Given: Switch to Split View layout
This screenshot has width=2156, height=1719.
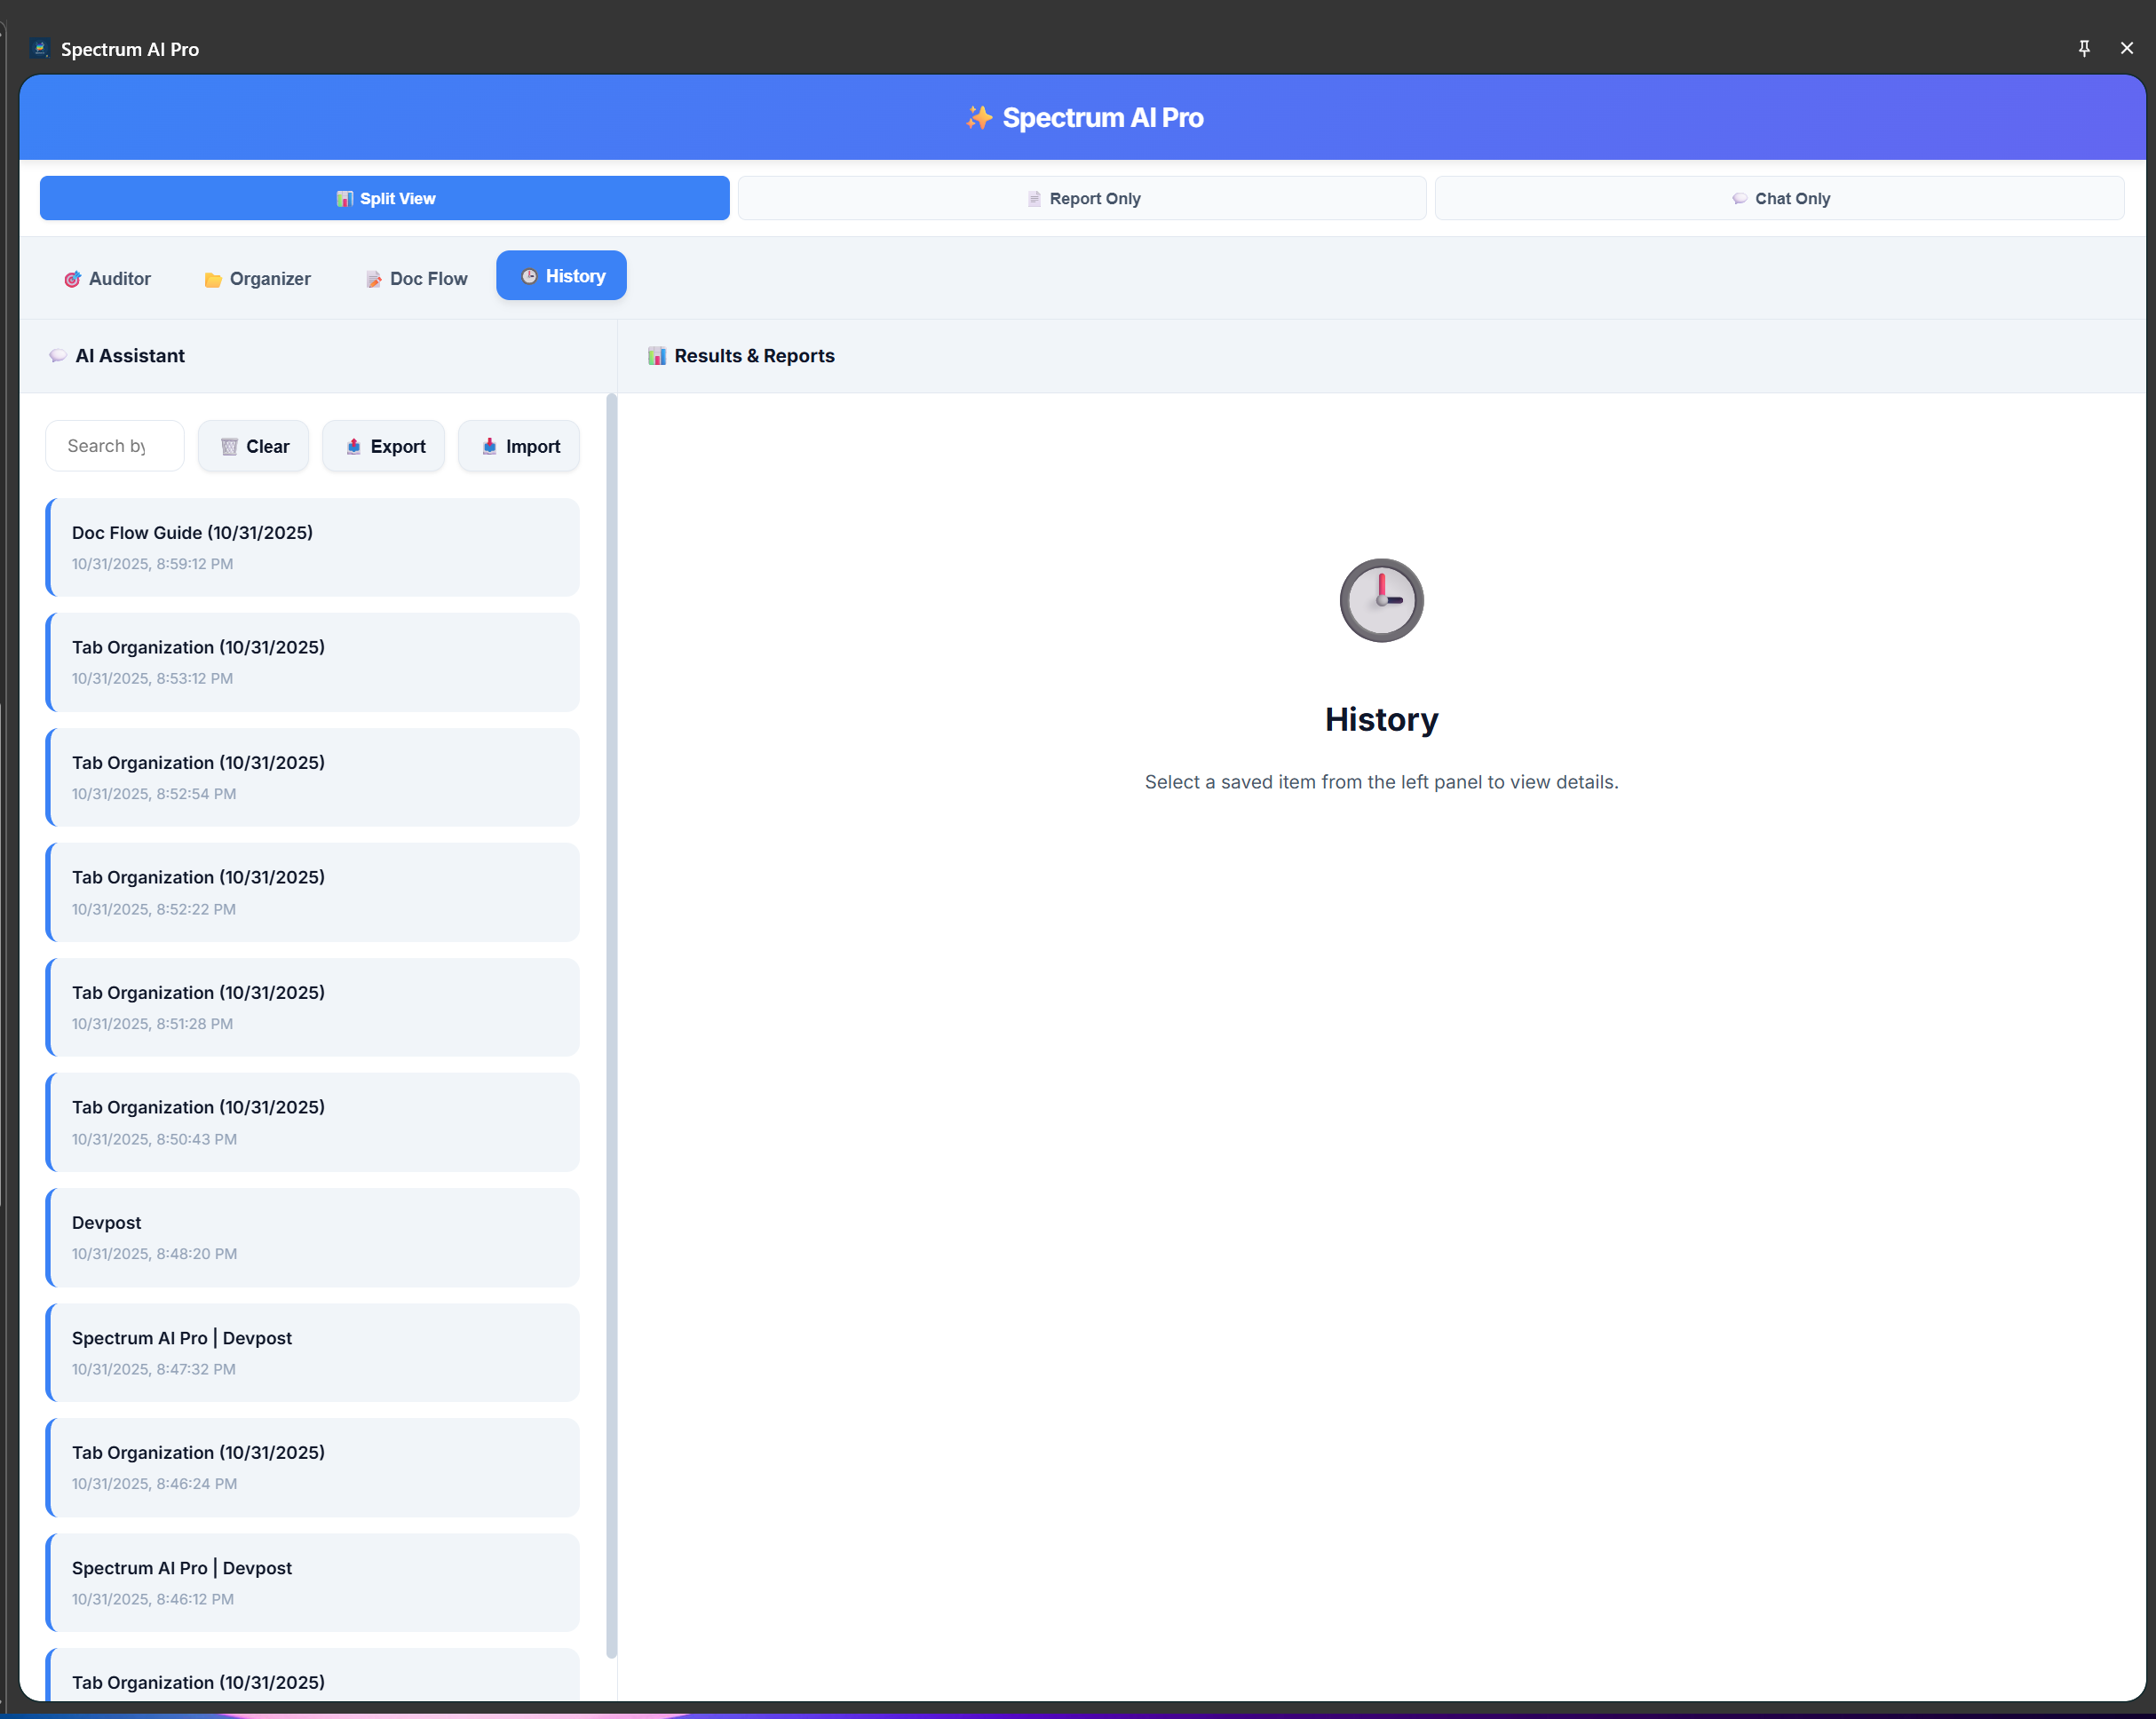Looking at the screenshot, I should tap(384, 198).
